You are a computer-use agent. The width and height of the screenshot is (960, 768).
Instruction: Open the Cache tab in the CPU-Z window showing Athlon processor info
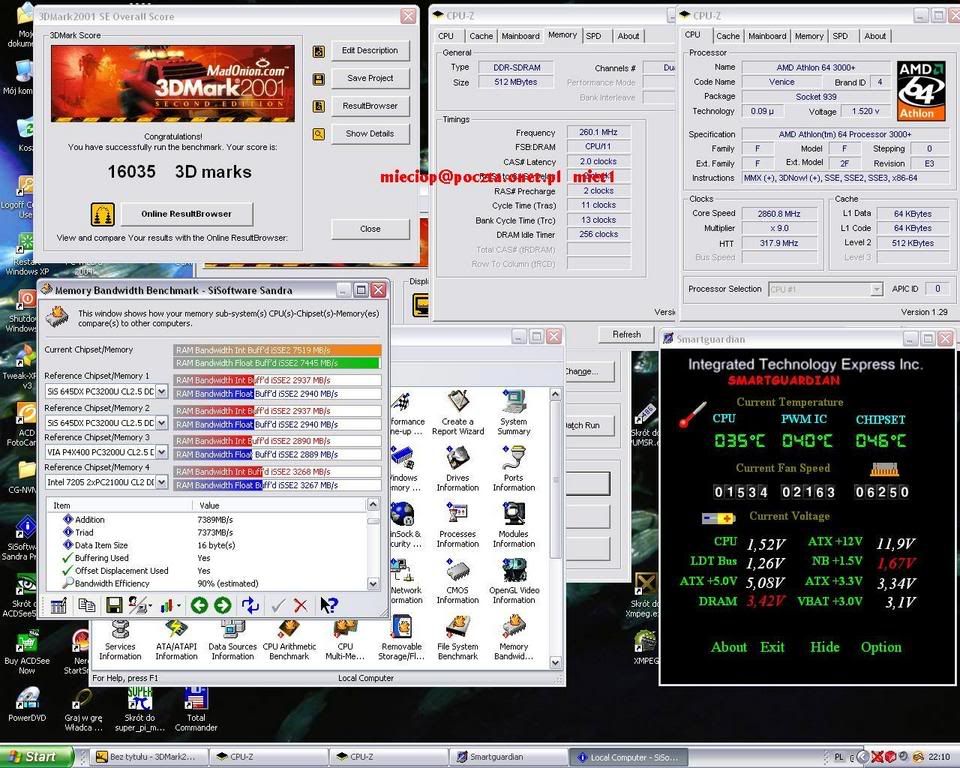[x=727, y=36]
